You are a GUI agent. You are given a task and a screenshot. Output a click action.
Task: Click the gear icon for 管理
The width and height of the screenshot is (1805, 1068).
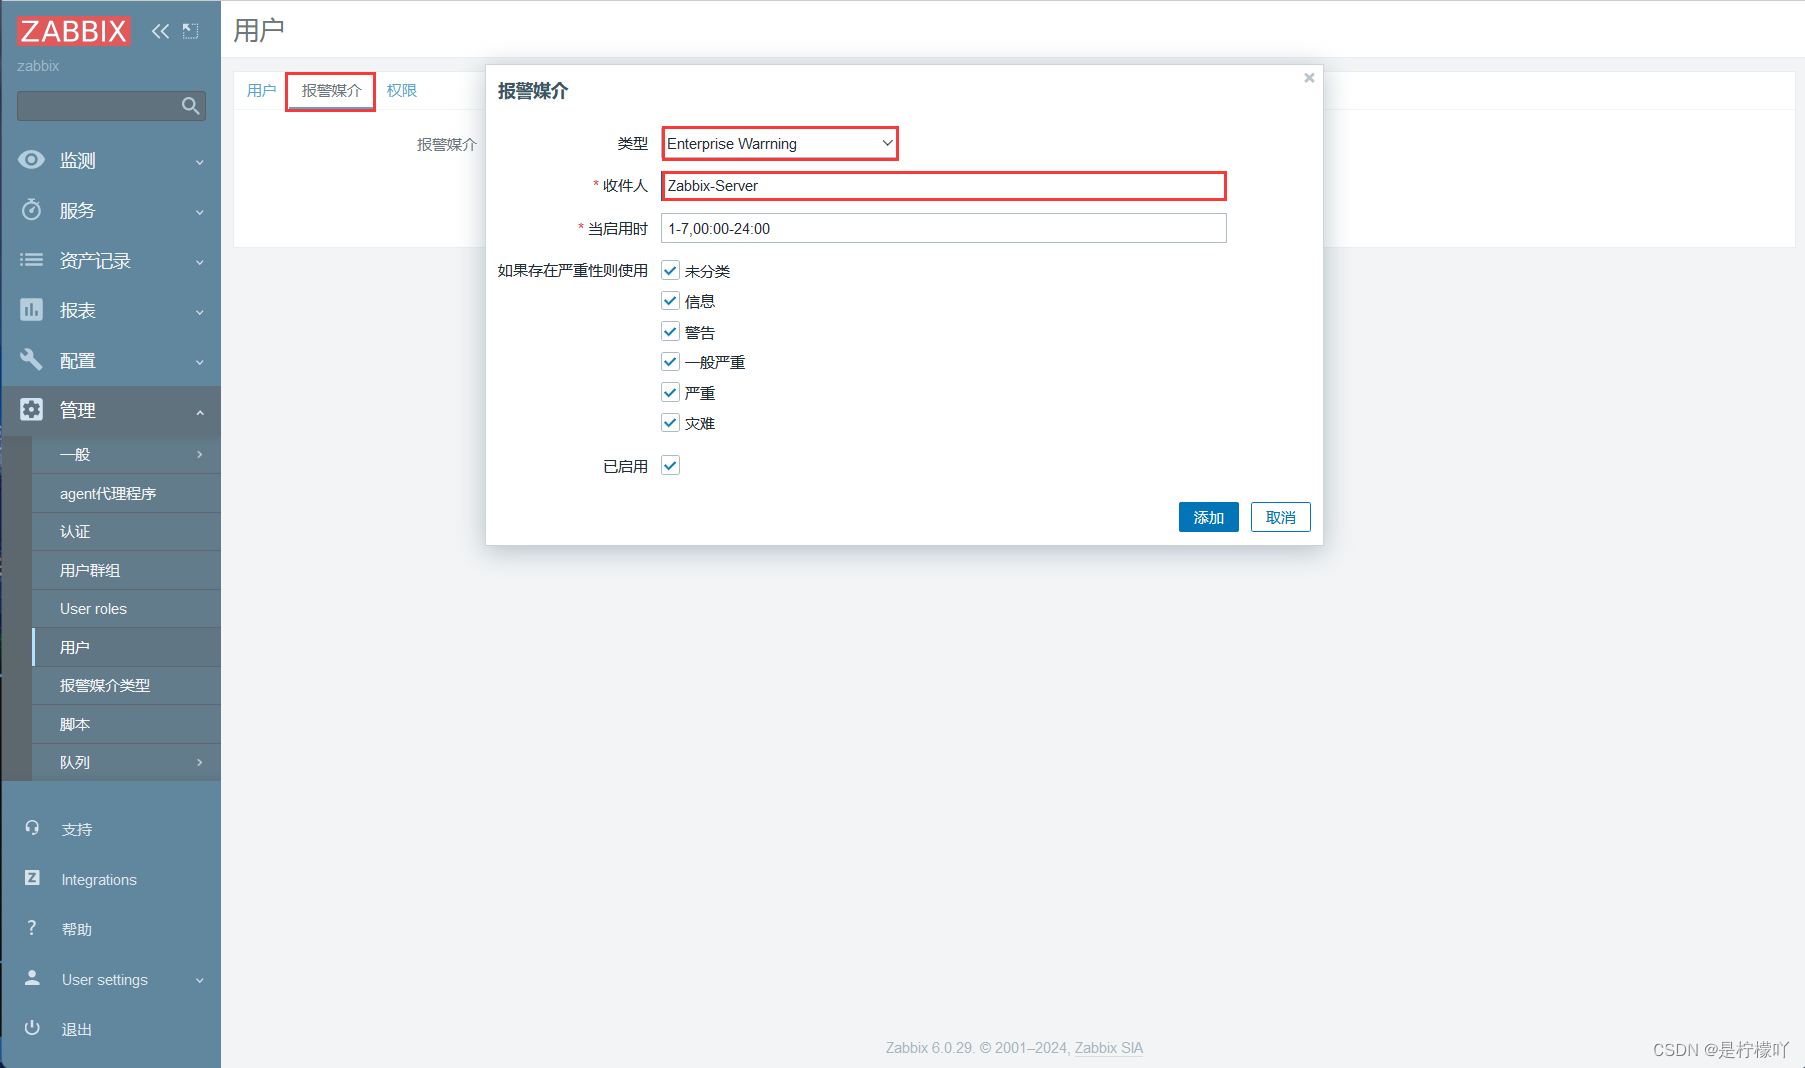[x=31, y=410]
